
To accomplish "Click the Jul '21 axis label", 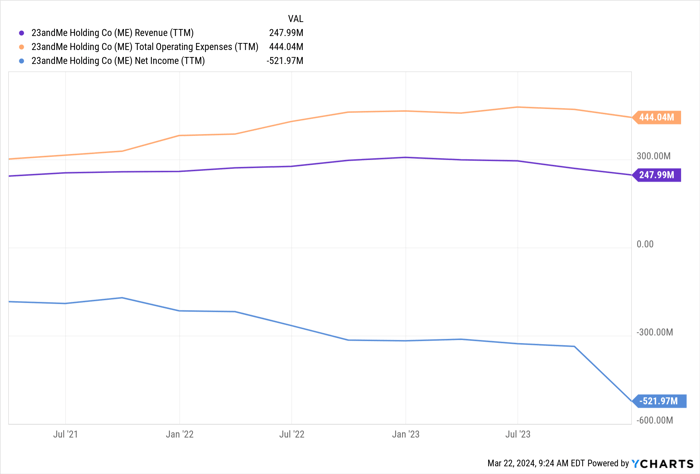I will 66,434.
